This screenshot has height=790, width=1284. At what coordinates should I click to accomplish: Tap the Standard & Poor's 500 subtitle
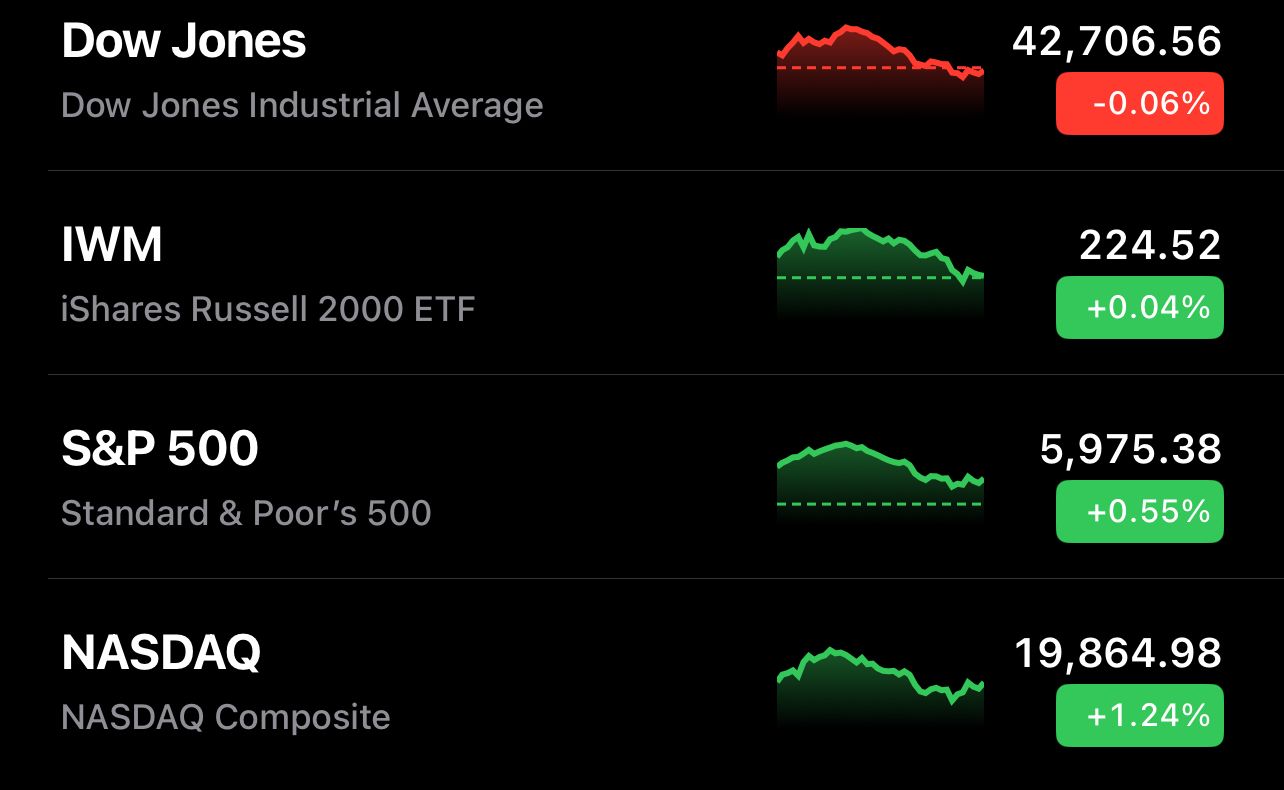[246, 513]
